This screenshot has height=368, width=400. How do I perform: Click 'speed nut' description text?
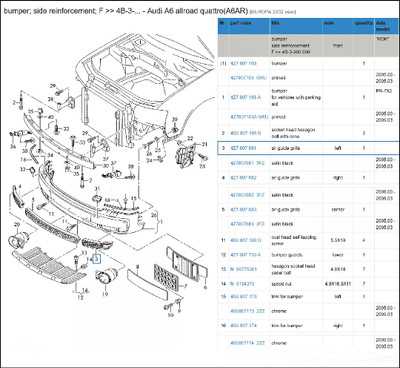click(x=282, y=284)
